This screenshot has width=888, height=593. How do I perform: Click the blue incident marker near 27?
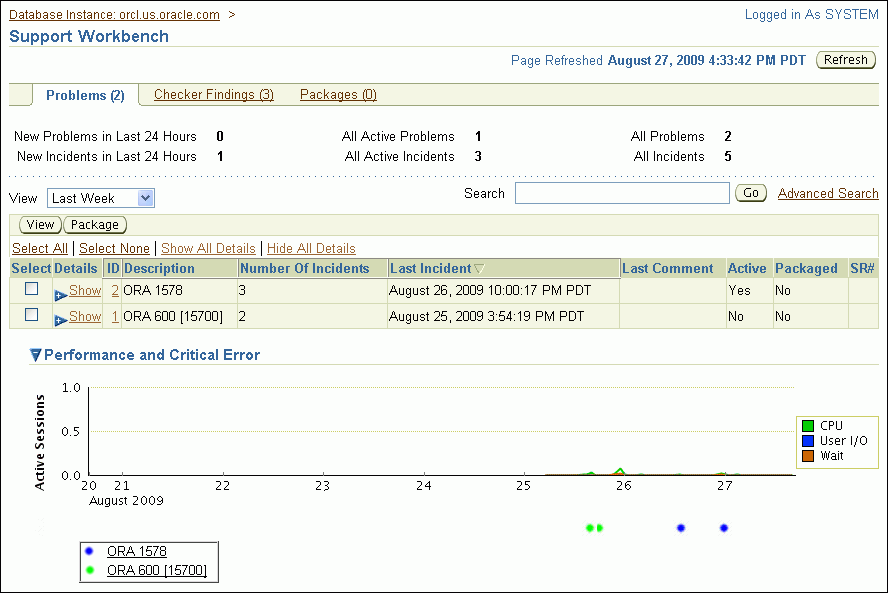click(x=724, y=528)
